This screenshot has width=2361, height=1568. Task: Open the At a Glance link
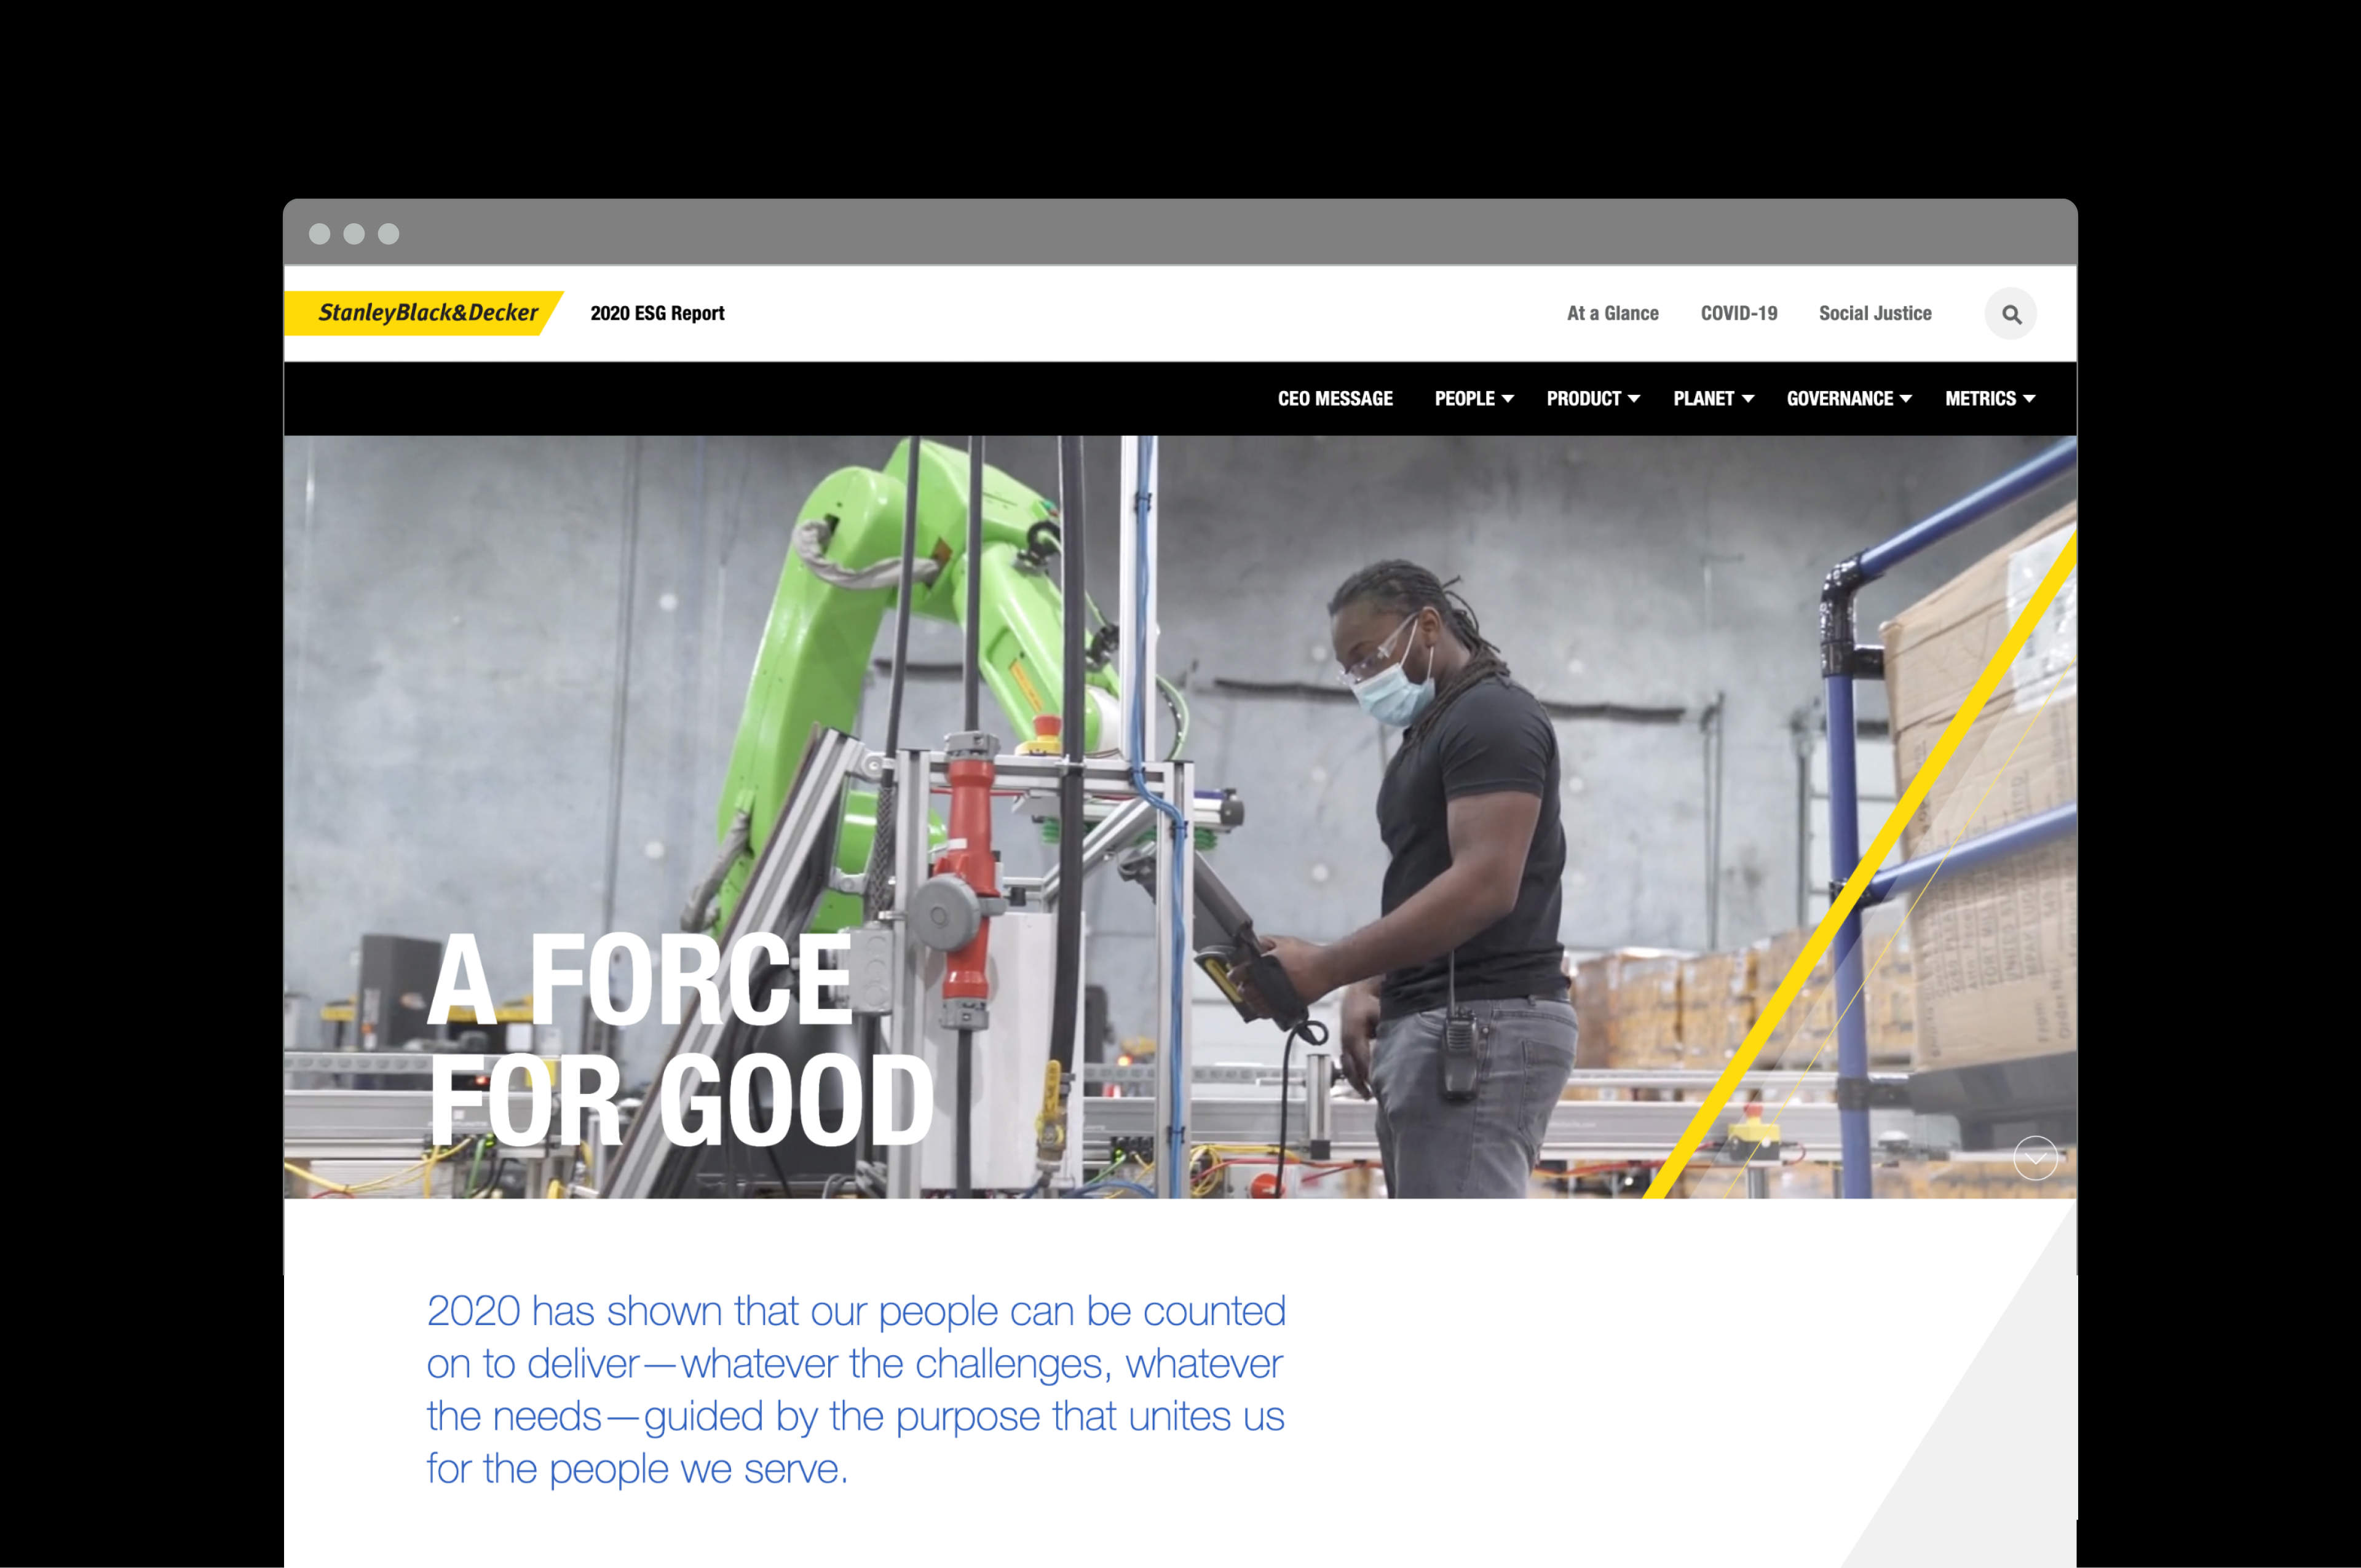pyautogui.click(x=1612, y=313)
